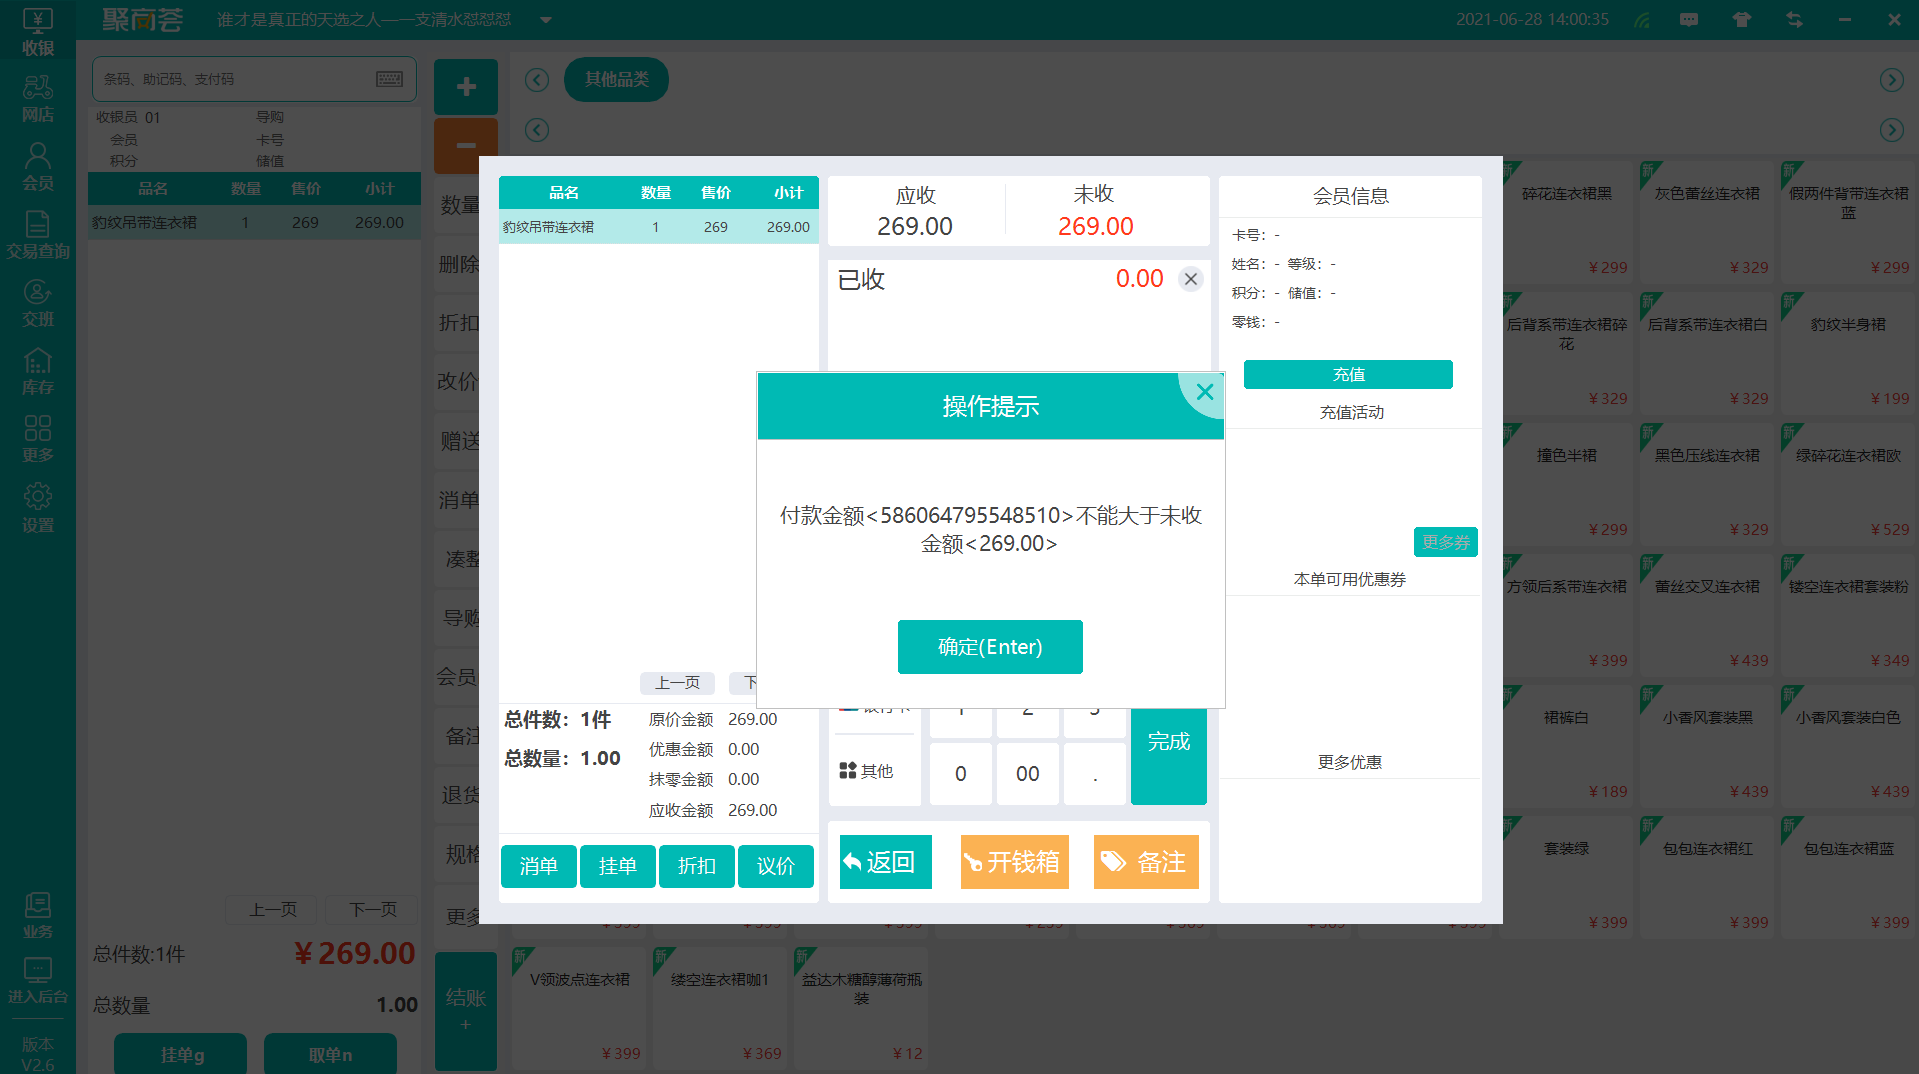The width and height of the screenshot is (1919, 1074).
Task: Click the 更多优惠 section label
Action: 1349,762
